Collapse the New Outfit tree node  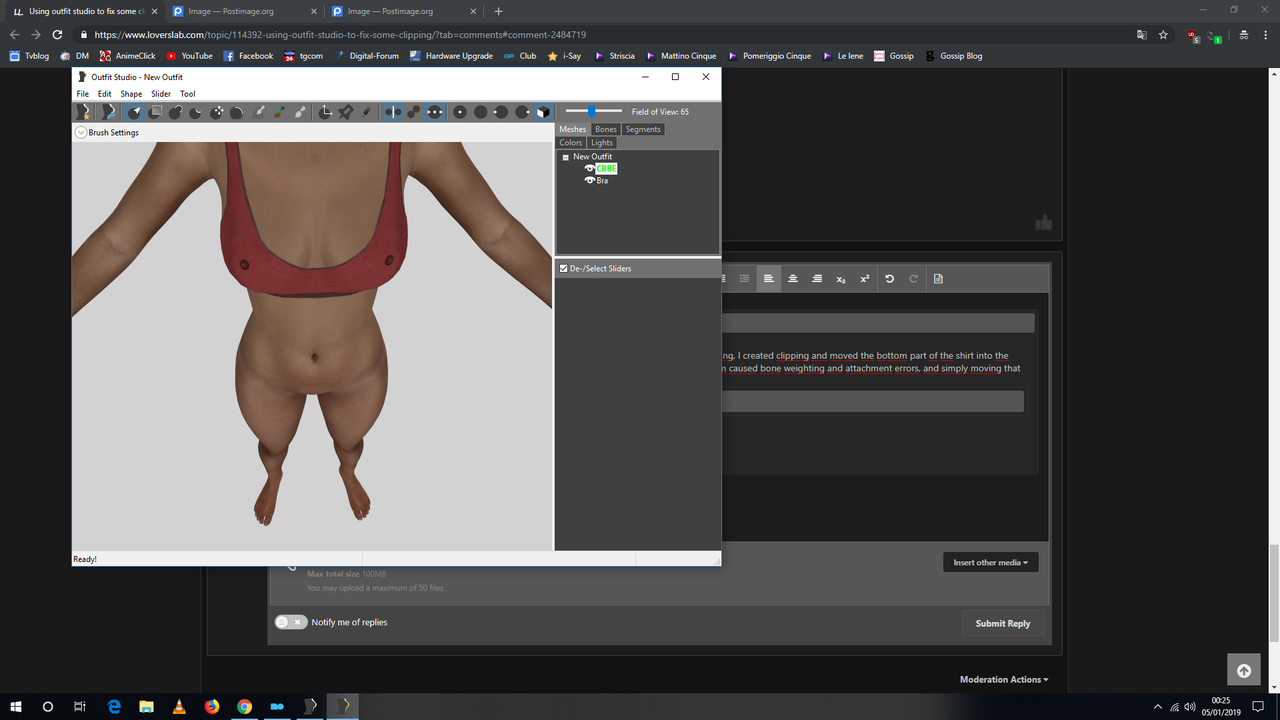click(566, 157)
